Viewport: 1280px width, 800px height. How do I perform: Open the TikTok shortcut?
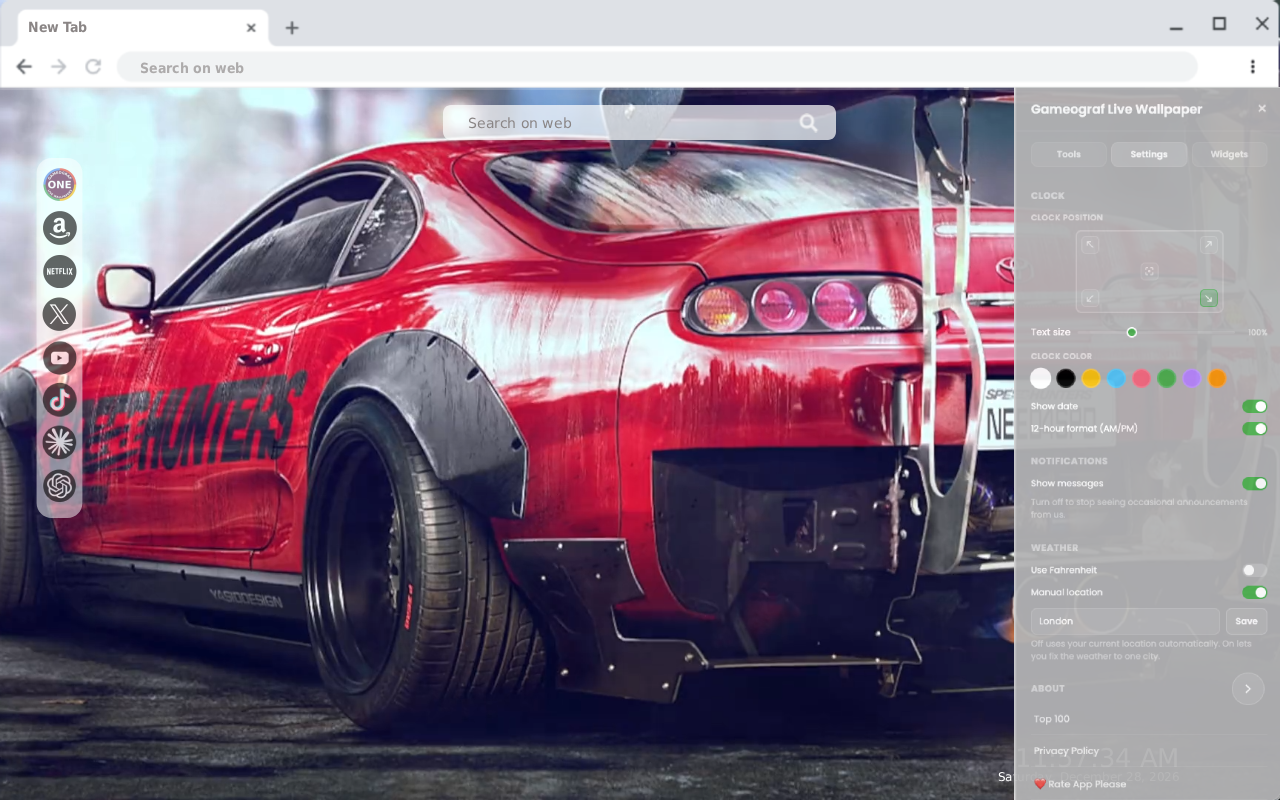click(x=60, y=400)
